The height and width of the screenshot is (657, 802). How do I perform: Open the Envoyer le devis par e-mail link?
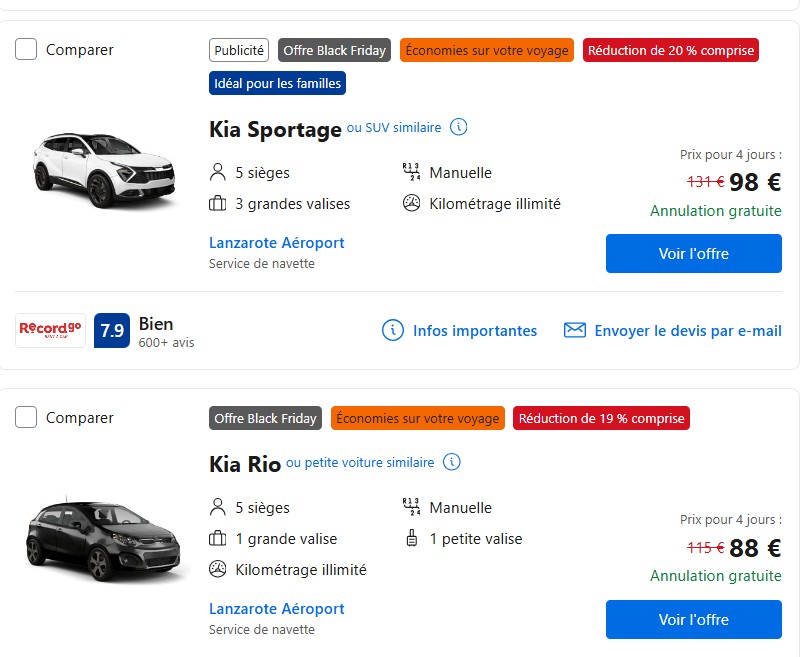click(x=688, y=330)
